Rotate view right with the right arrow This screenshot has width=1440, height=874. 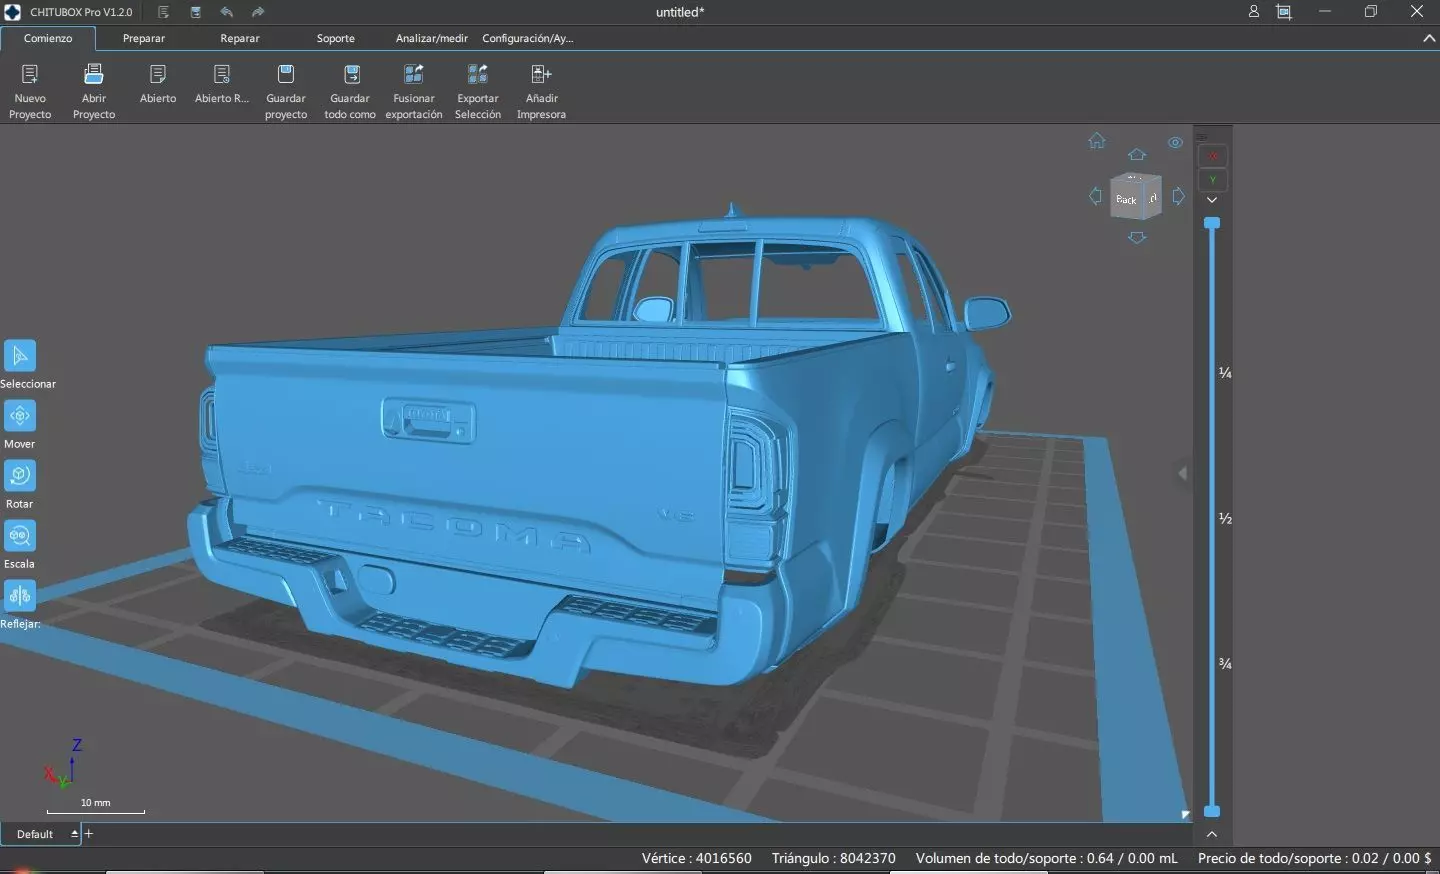1179,197
